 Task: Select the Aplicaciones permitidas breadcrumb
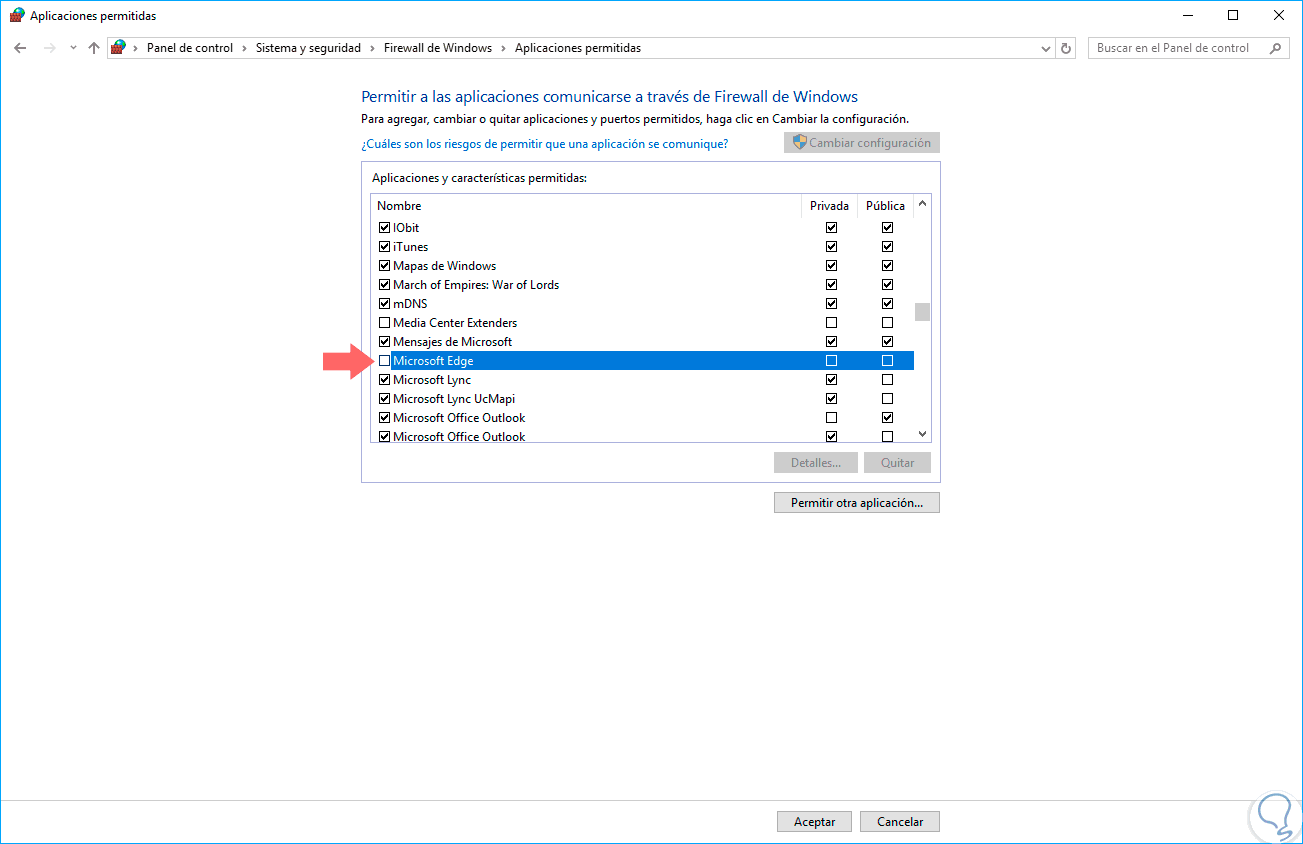point(578,48)
